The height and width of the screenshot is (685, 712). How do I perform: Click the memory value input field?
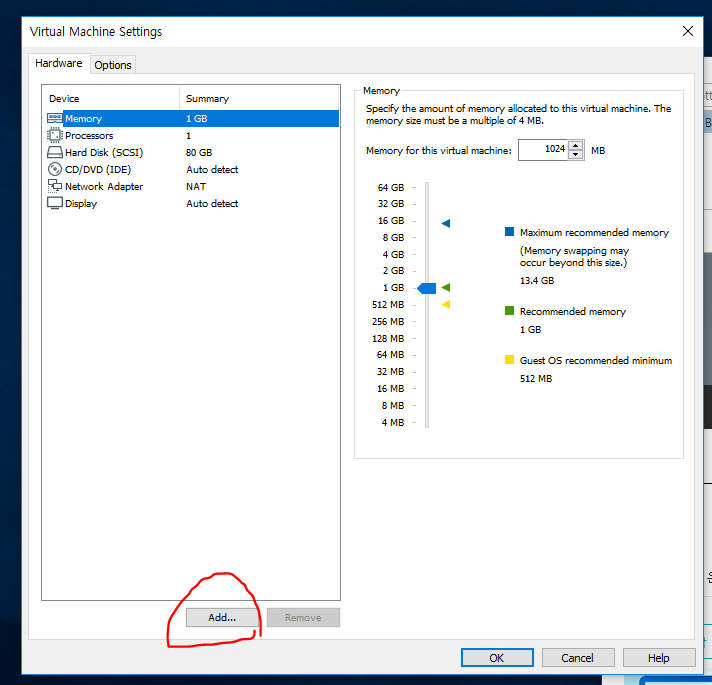pos(543,150)
